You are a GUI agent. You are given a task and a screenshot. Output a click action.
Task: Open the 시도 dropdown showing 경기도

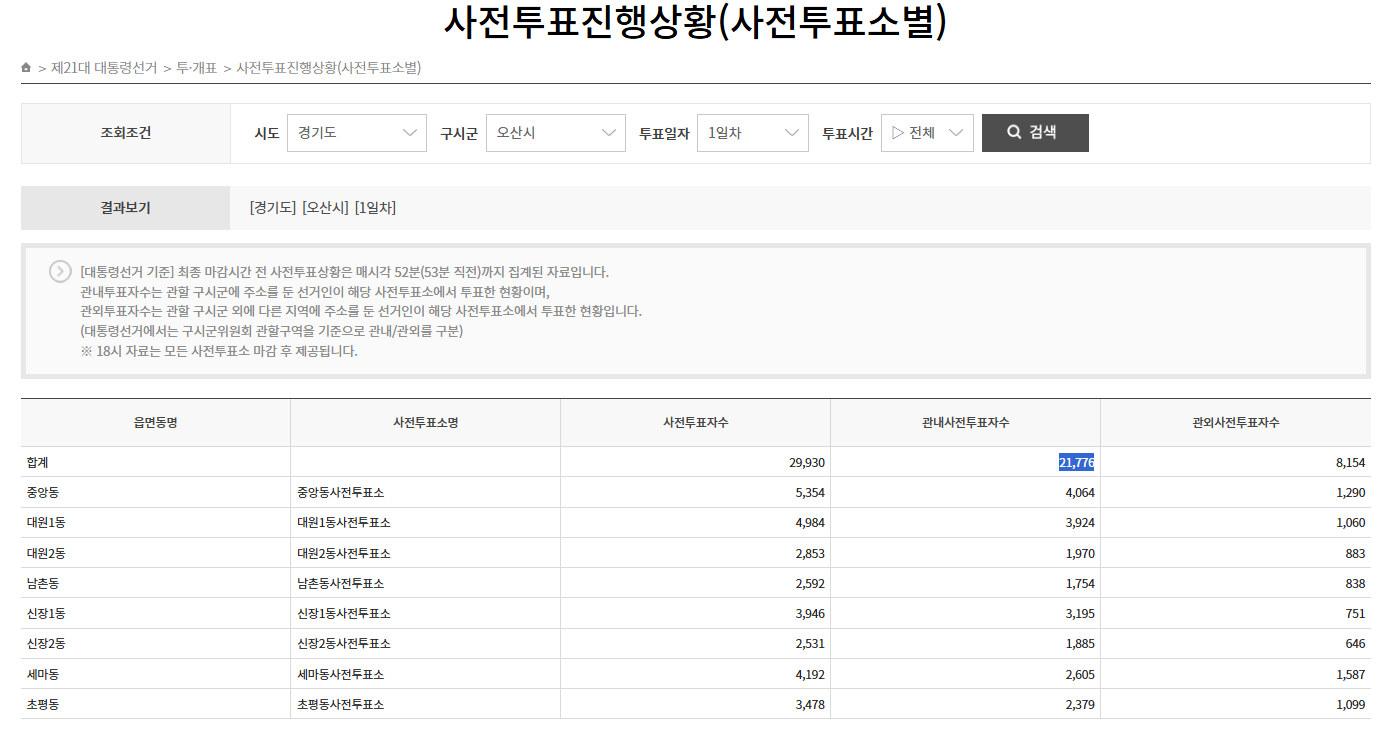[x=356, y=133]
